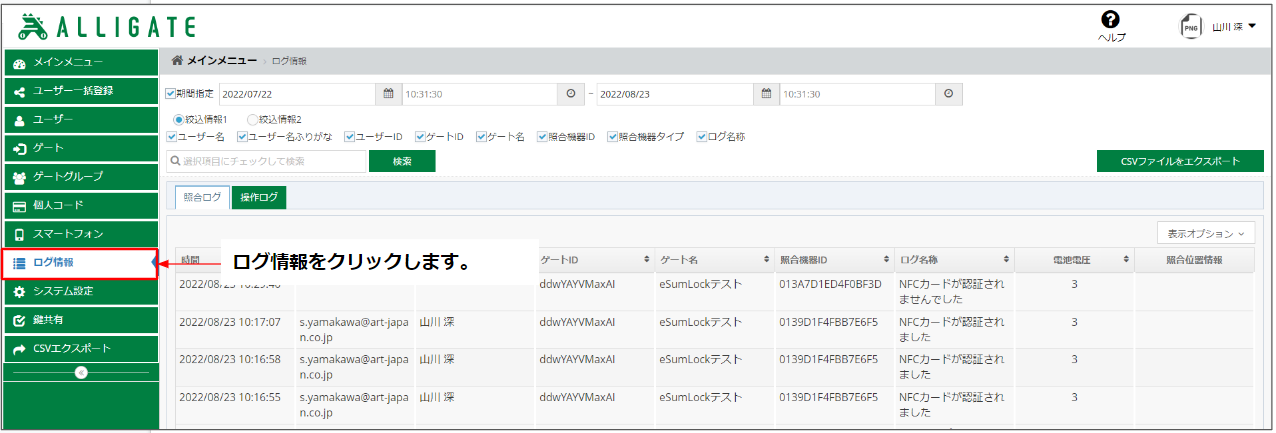The height and width of the screenshot is (433, 1276).
Task: Toggle the ユーザー名ふりがな checkbox
Action: (x=242, y=137)
